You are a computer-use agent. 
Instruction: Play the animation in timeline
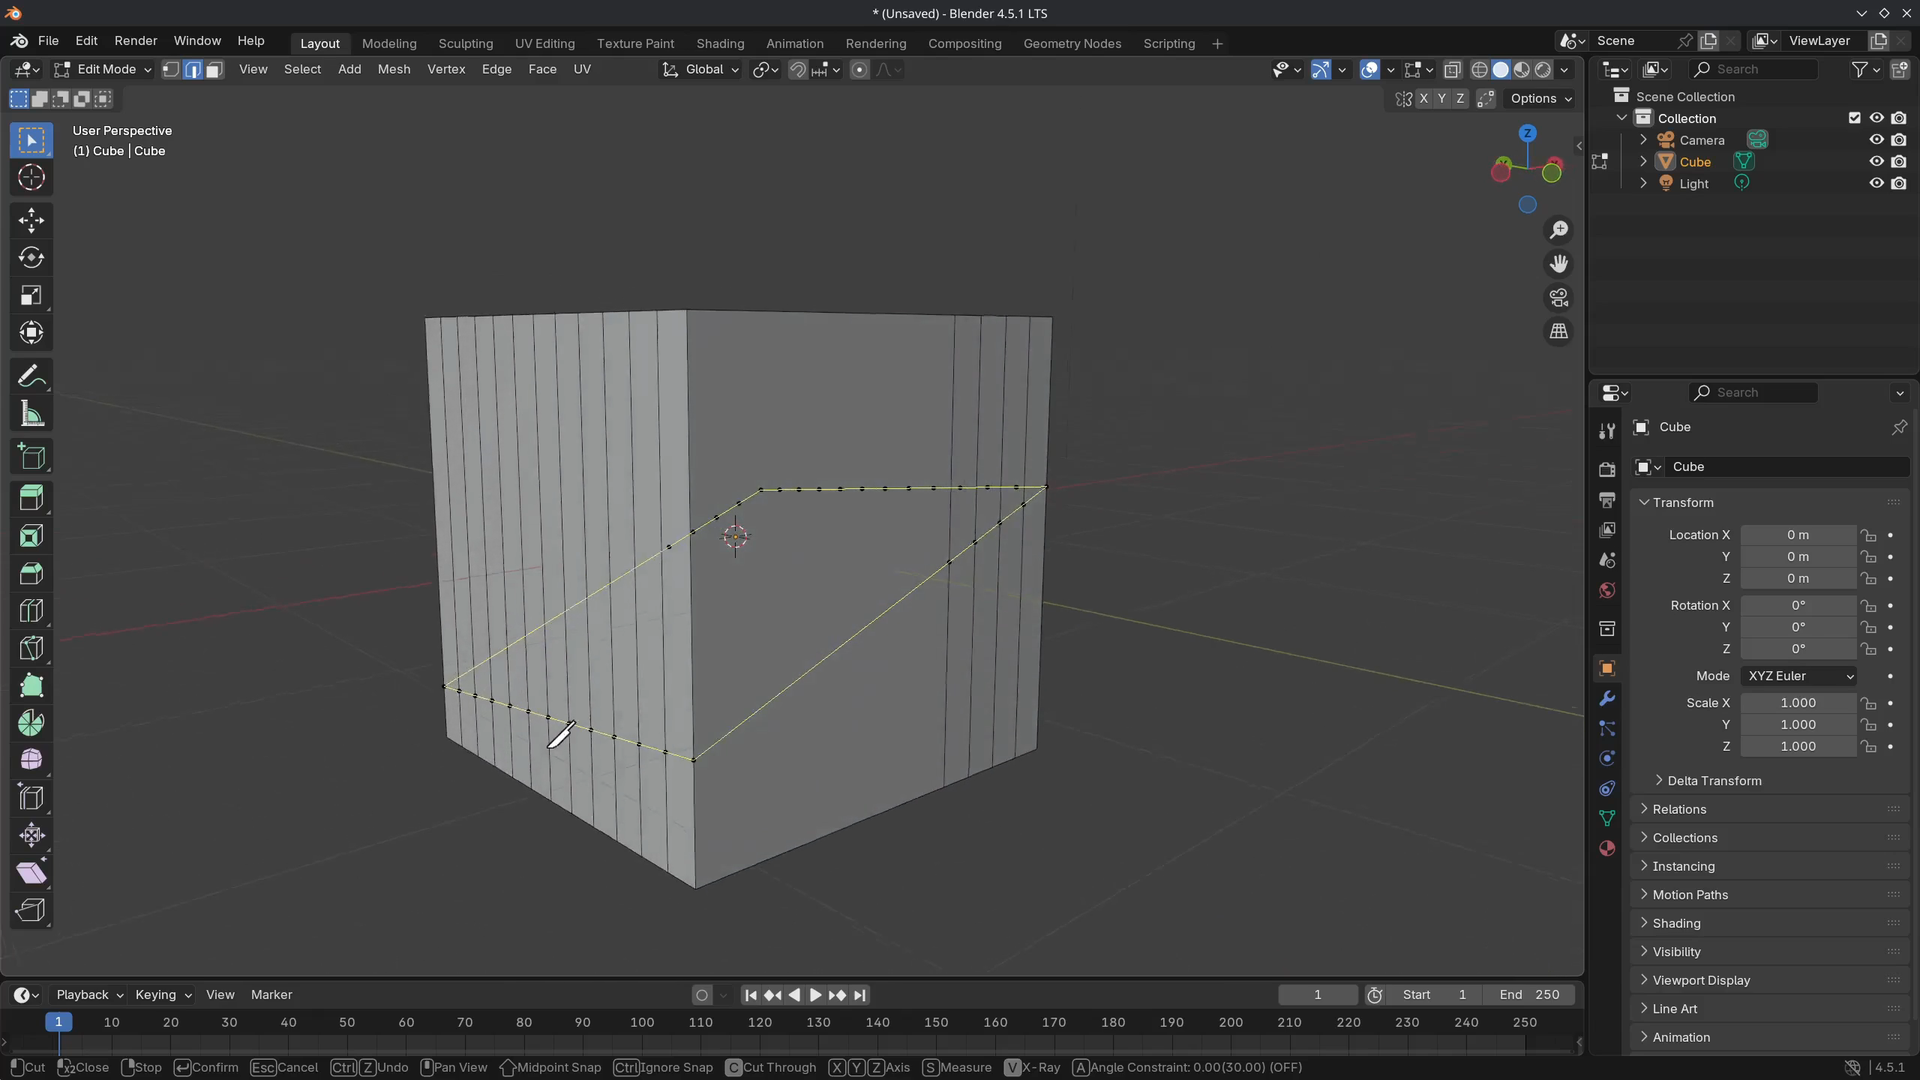[815, 995]
